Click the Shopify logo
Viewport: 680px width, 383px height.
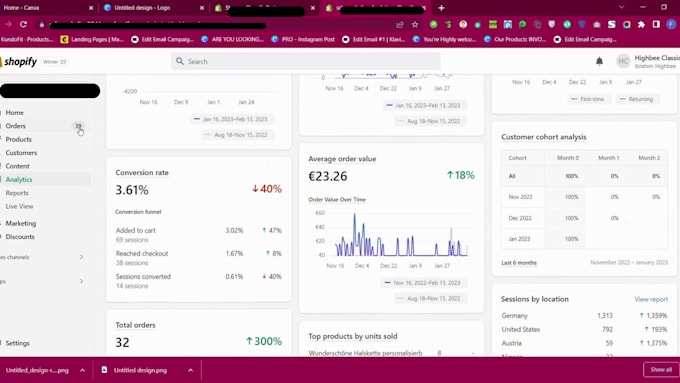19,62
